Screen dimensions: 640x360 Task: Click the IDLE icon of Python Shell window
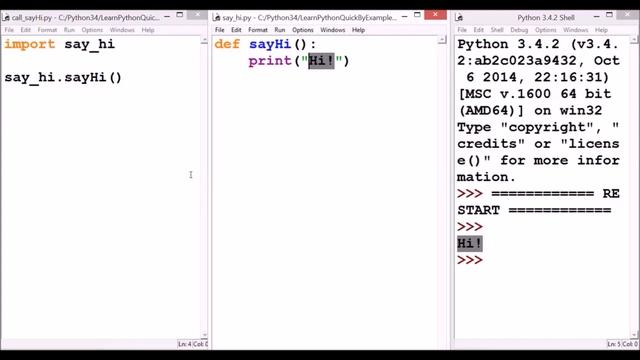(459, 17)
